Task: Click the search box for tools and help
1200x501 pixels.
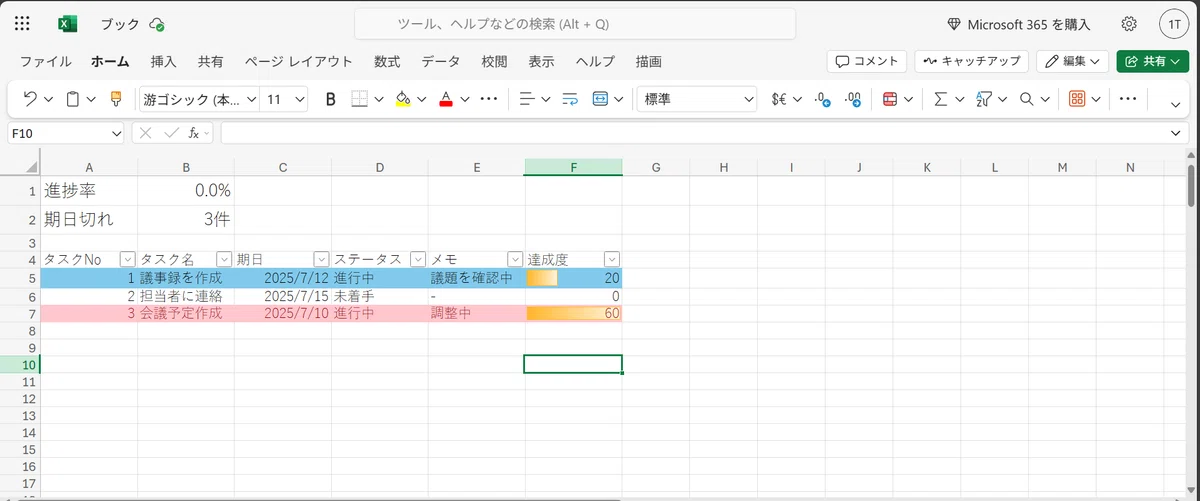Action: (575, 24)
